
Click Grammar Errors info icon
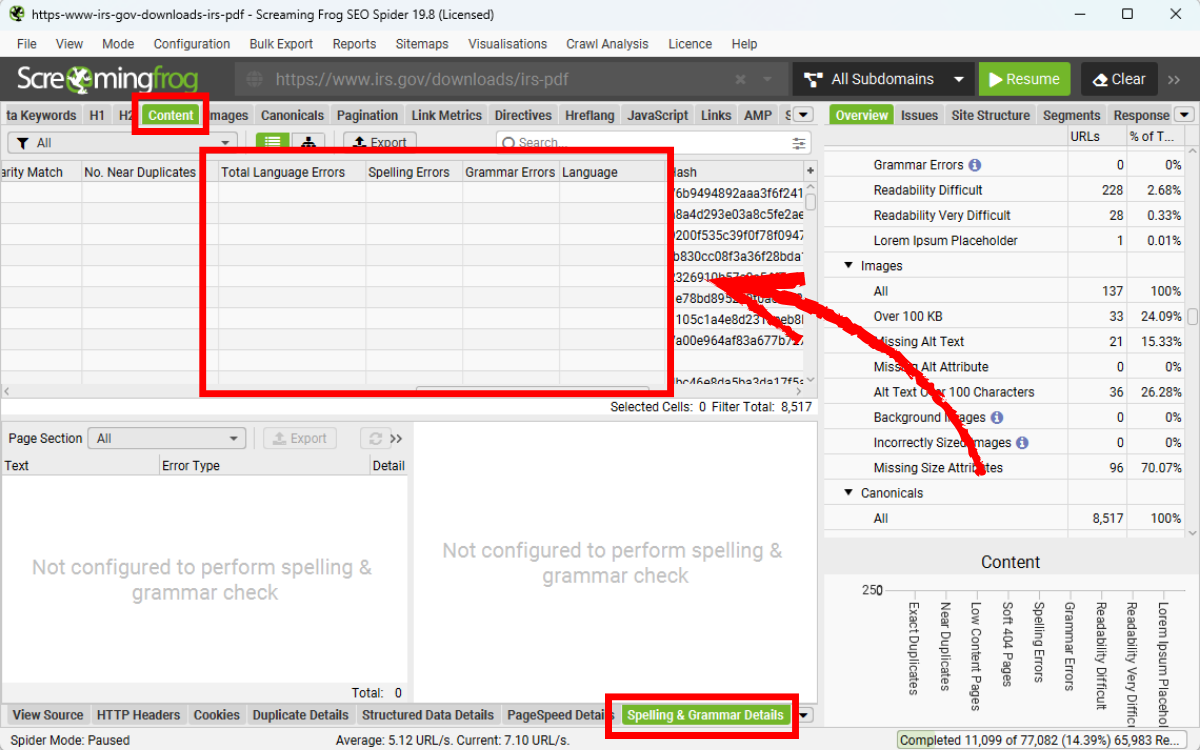click(975, 165)
